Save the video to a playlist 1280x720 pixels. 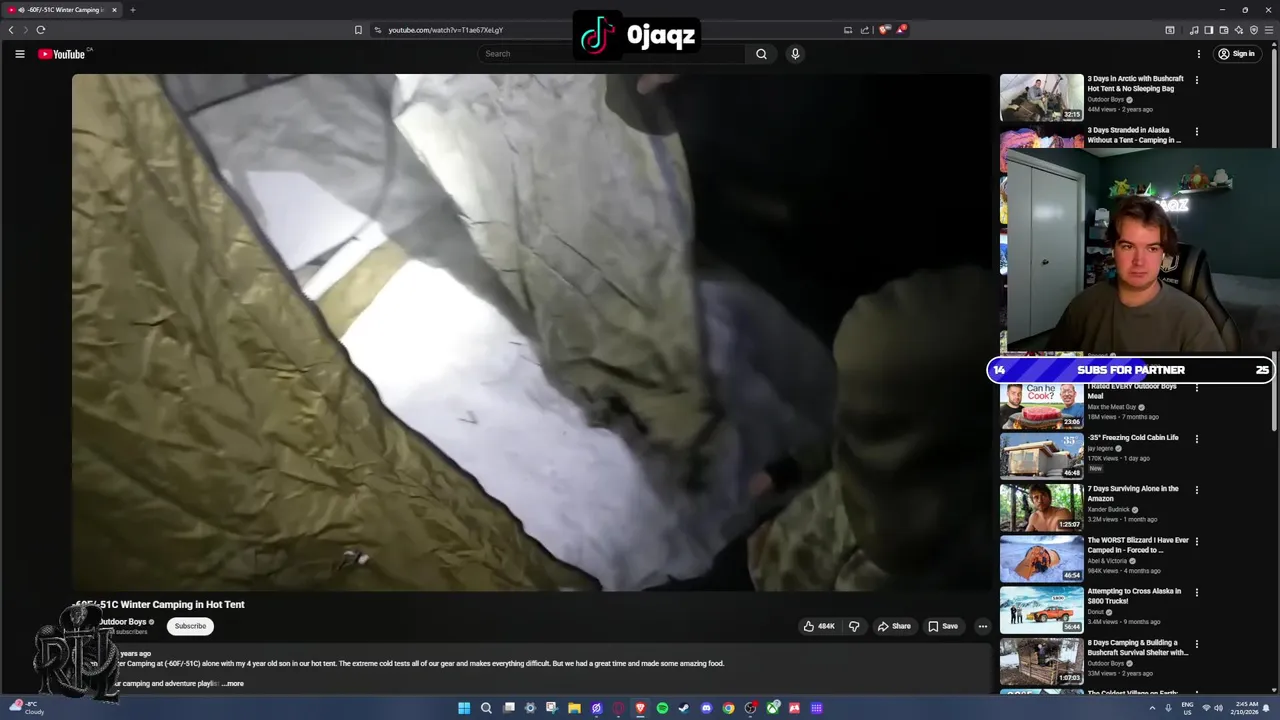(x=943, y=626)
